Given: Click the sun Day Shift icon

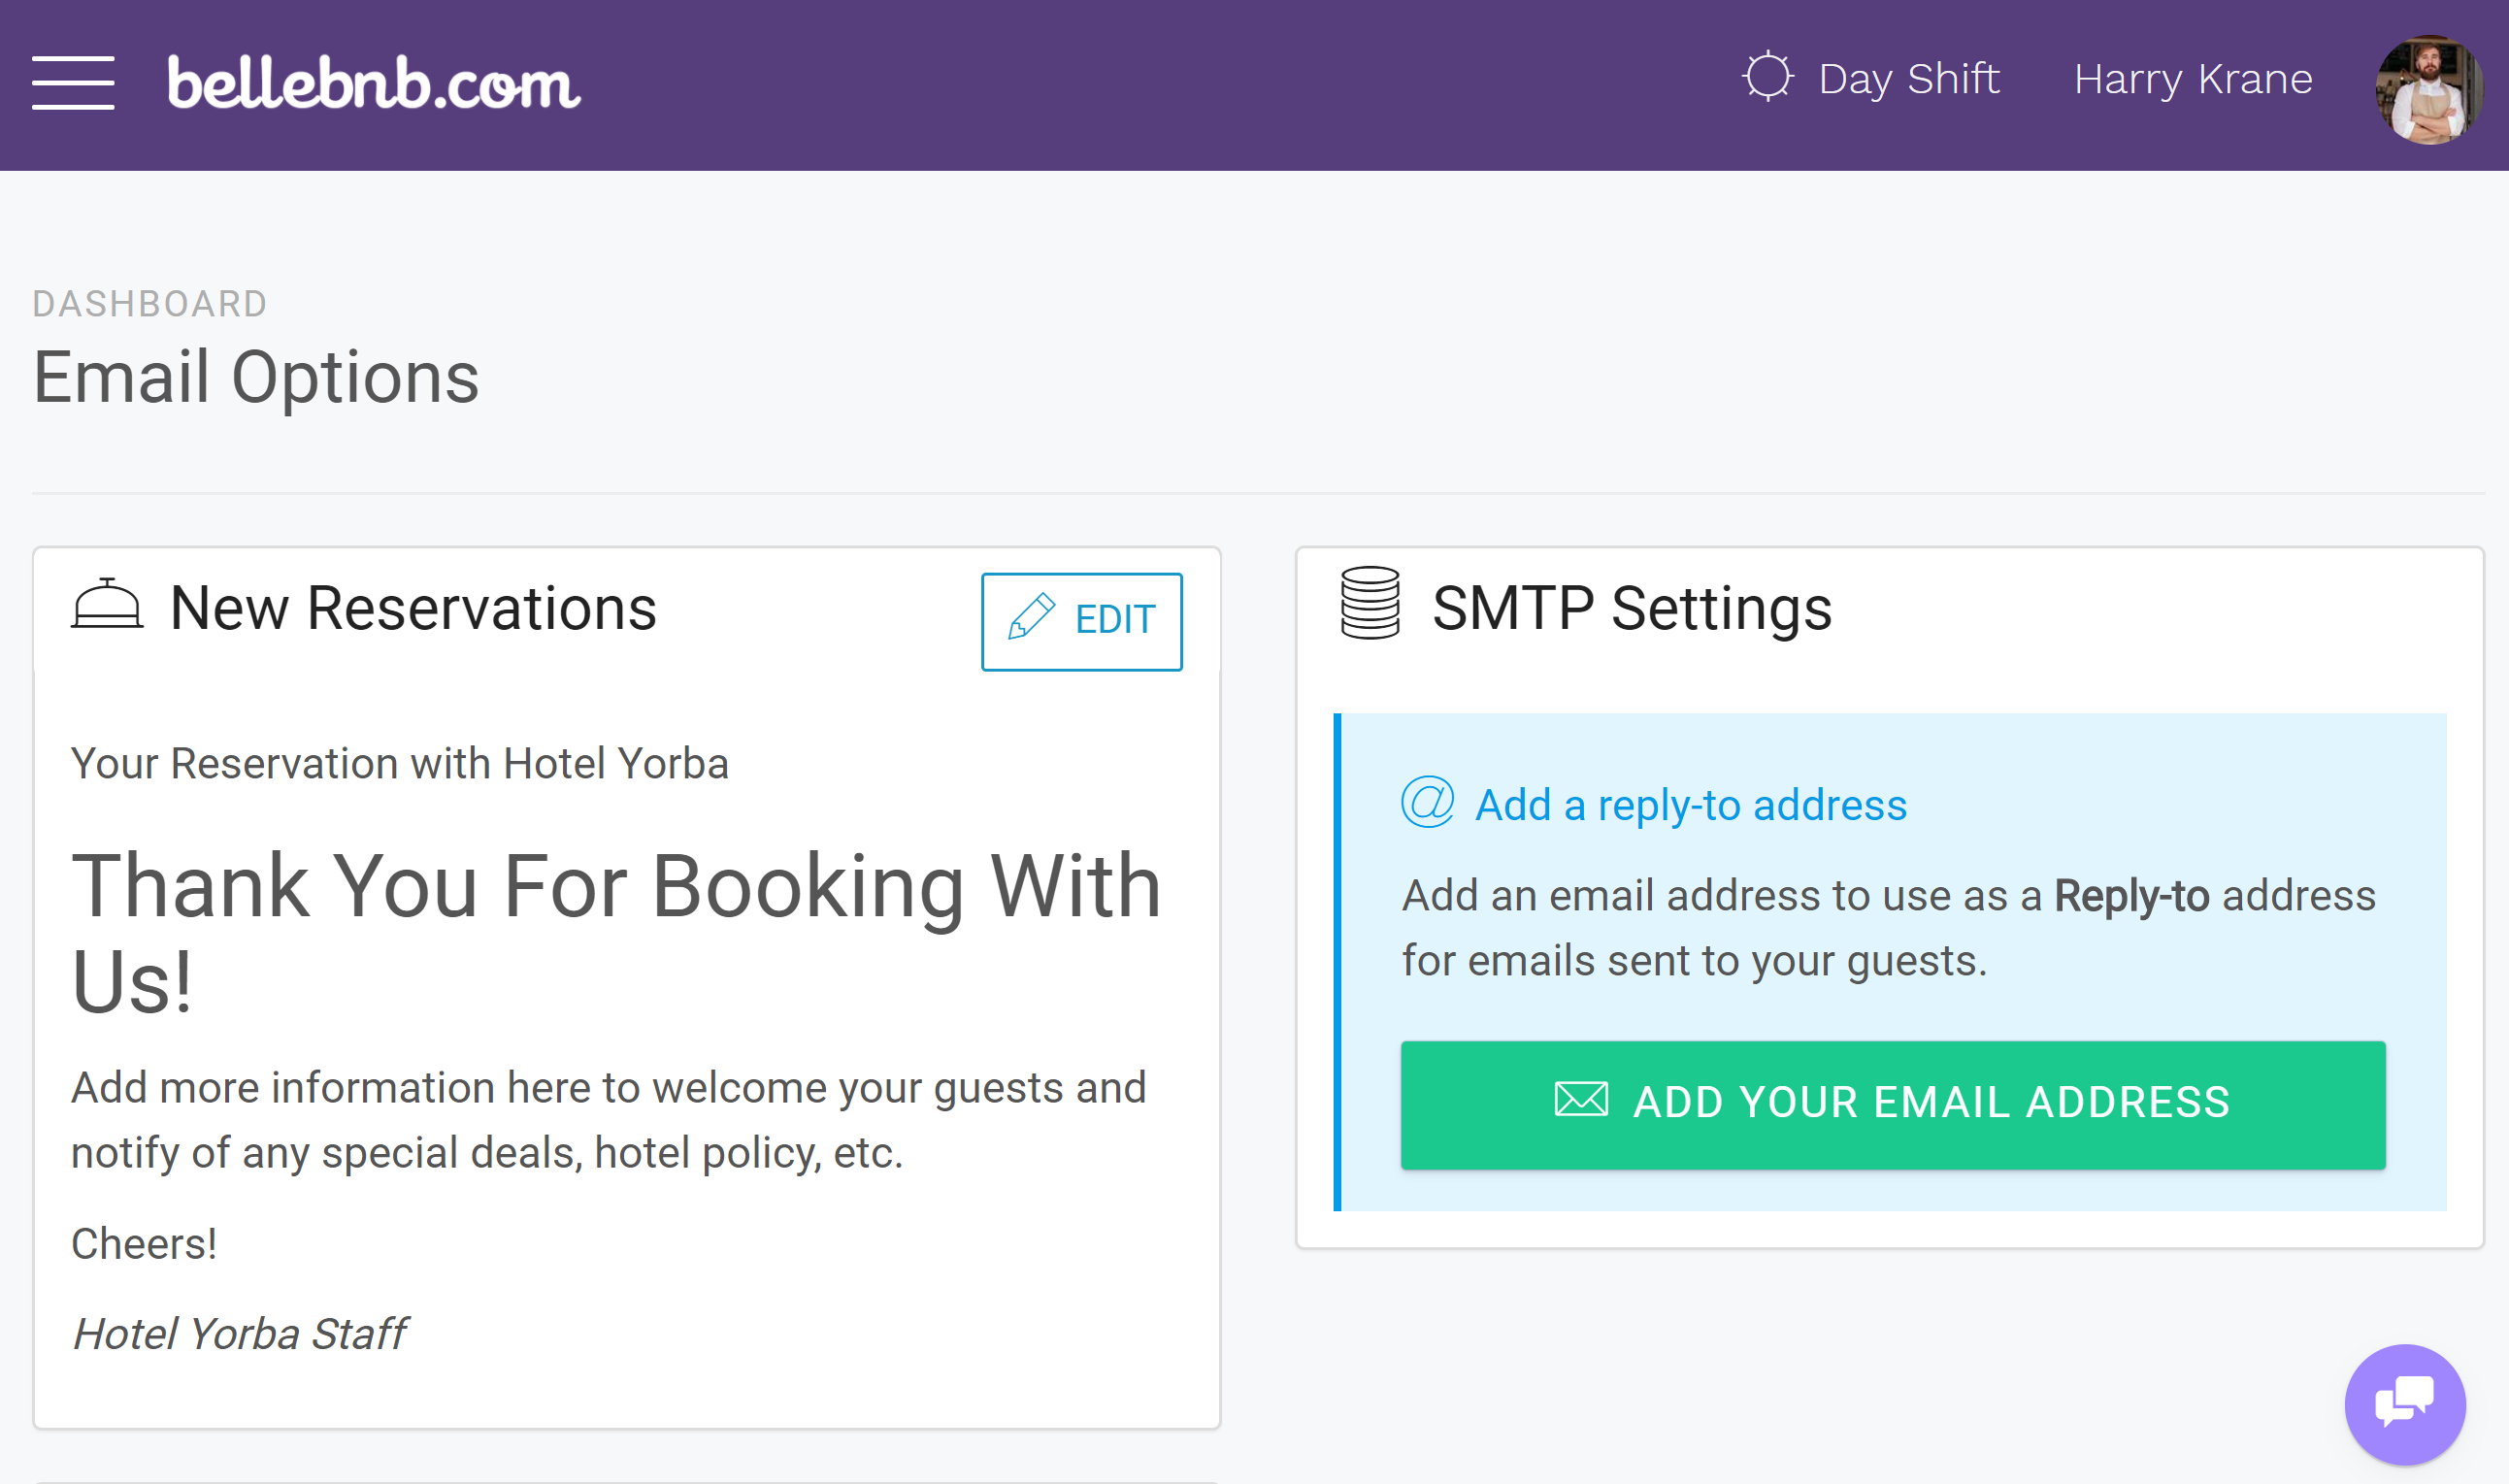Looking at the screenshot, I should (1767, 76).
